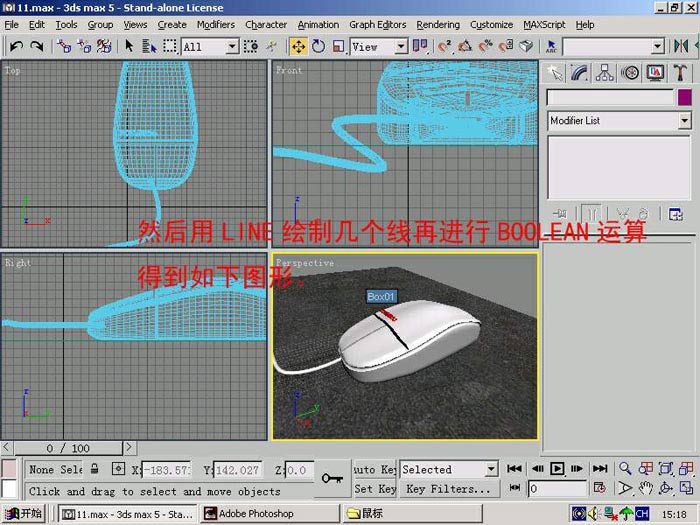
Task: Click the purple object color swatch
Action: [684, 97]
